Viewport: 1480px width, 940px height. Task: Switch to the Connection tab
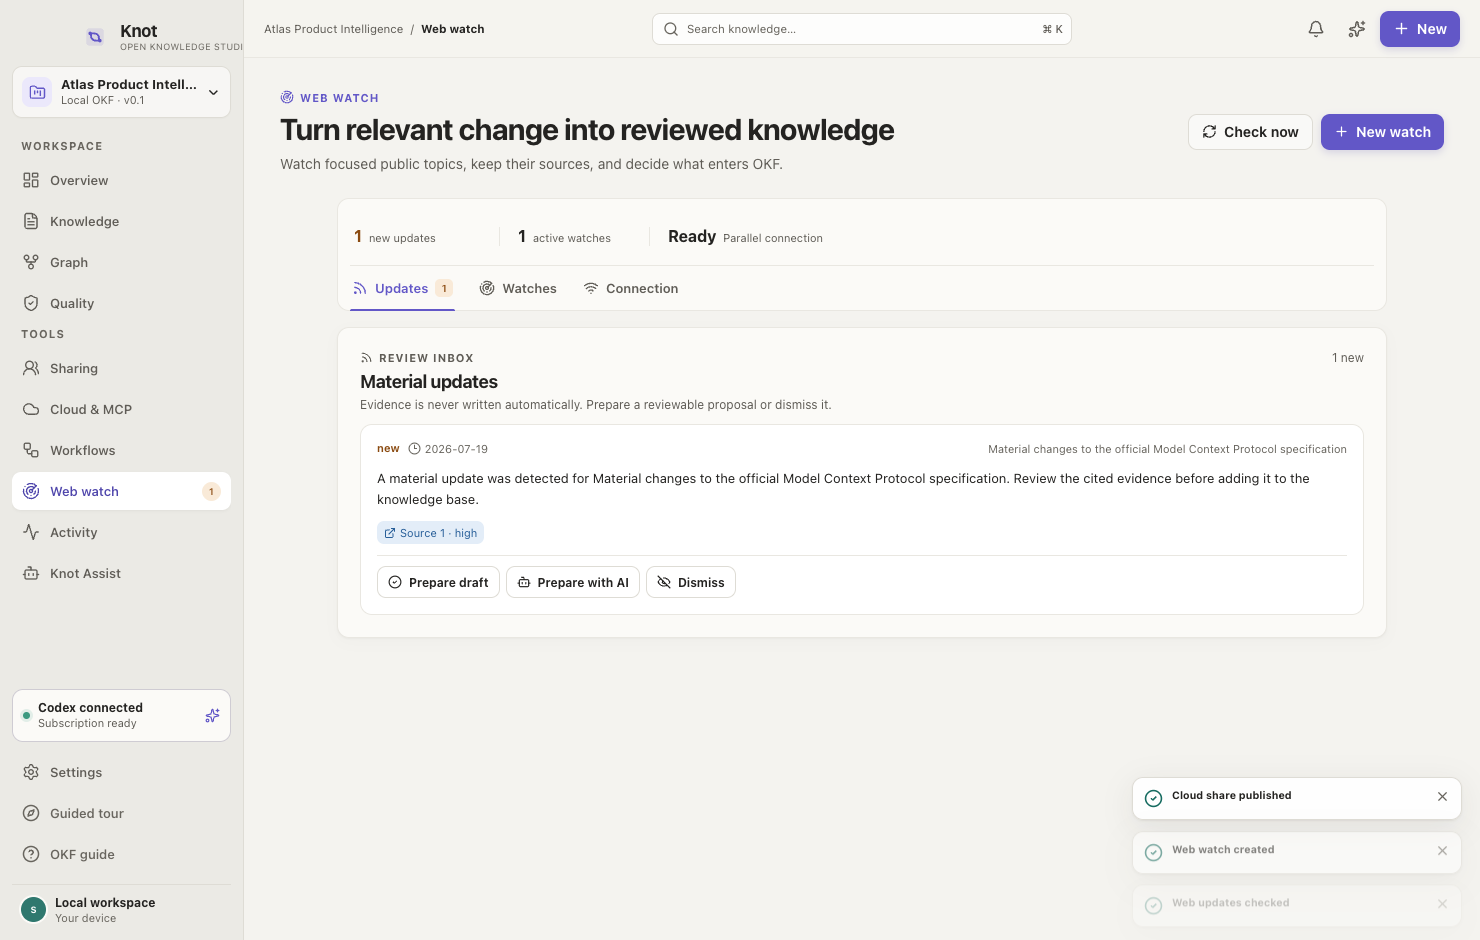click(631, 288)
